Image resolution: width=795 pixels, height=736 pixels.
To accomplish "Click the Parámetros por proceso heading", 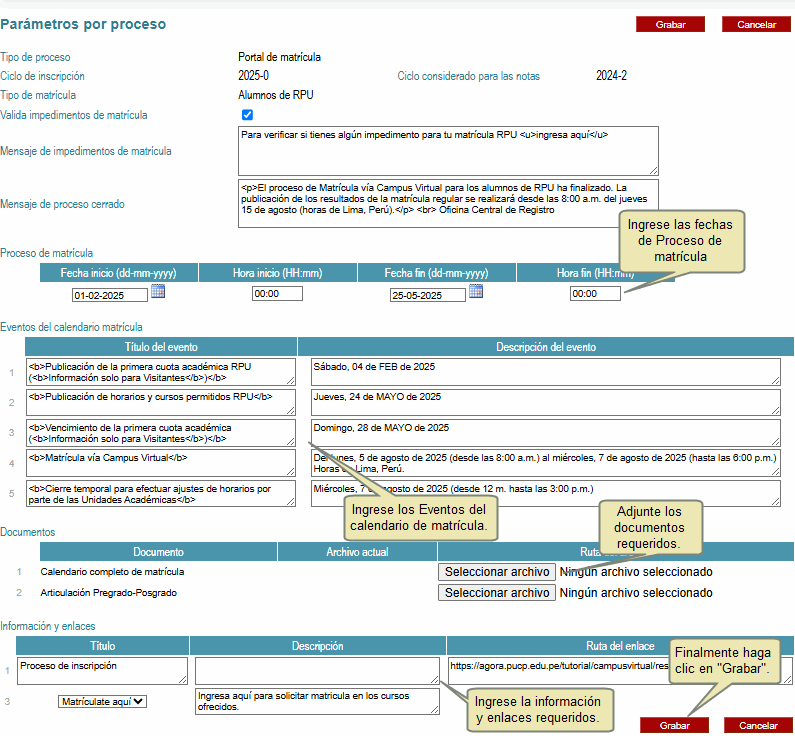I will point(83,24).
